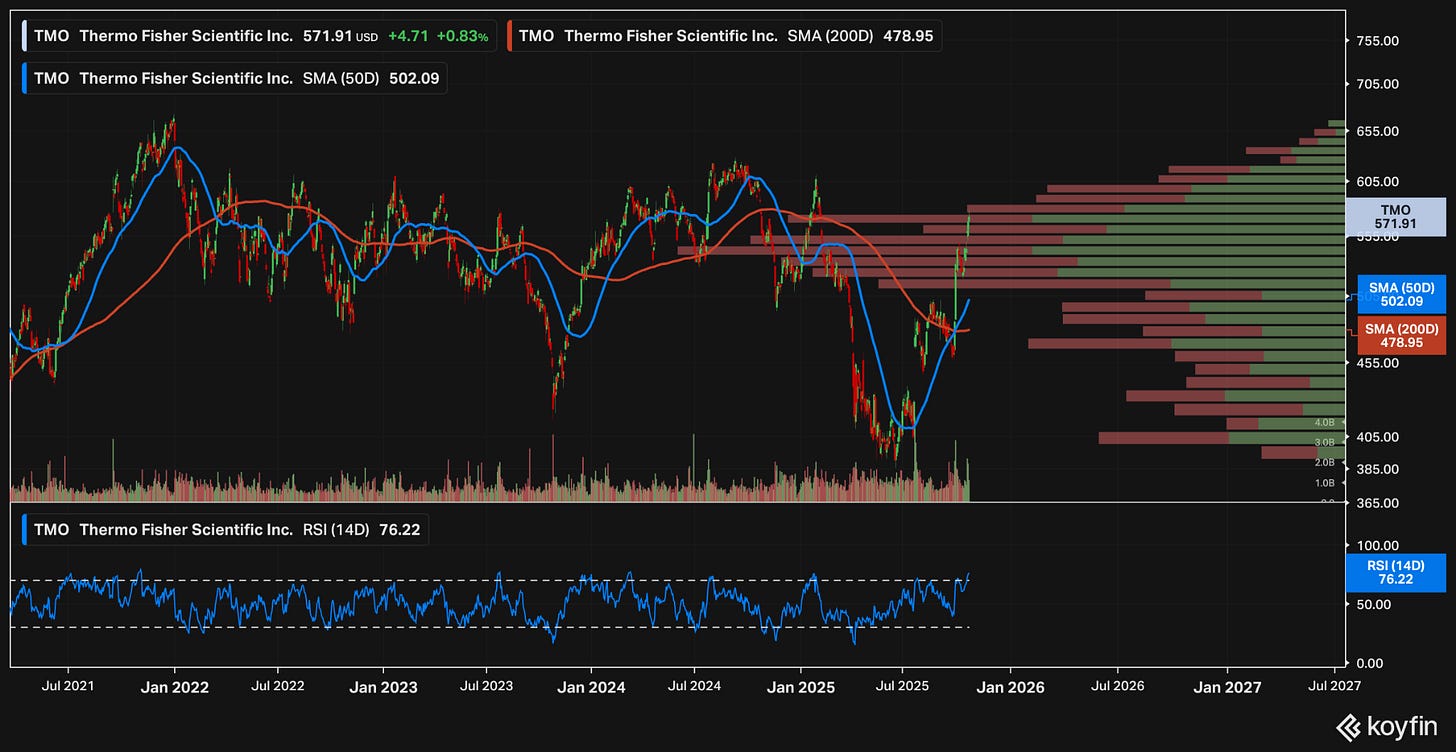Image resolution: width=1456 pixels, height=752 pixels.
Task: Click the Jul 2022 date label
Action: [277, 687]
